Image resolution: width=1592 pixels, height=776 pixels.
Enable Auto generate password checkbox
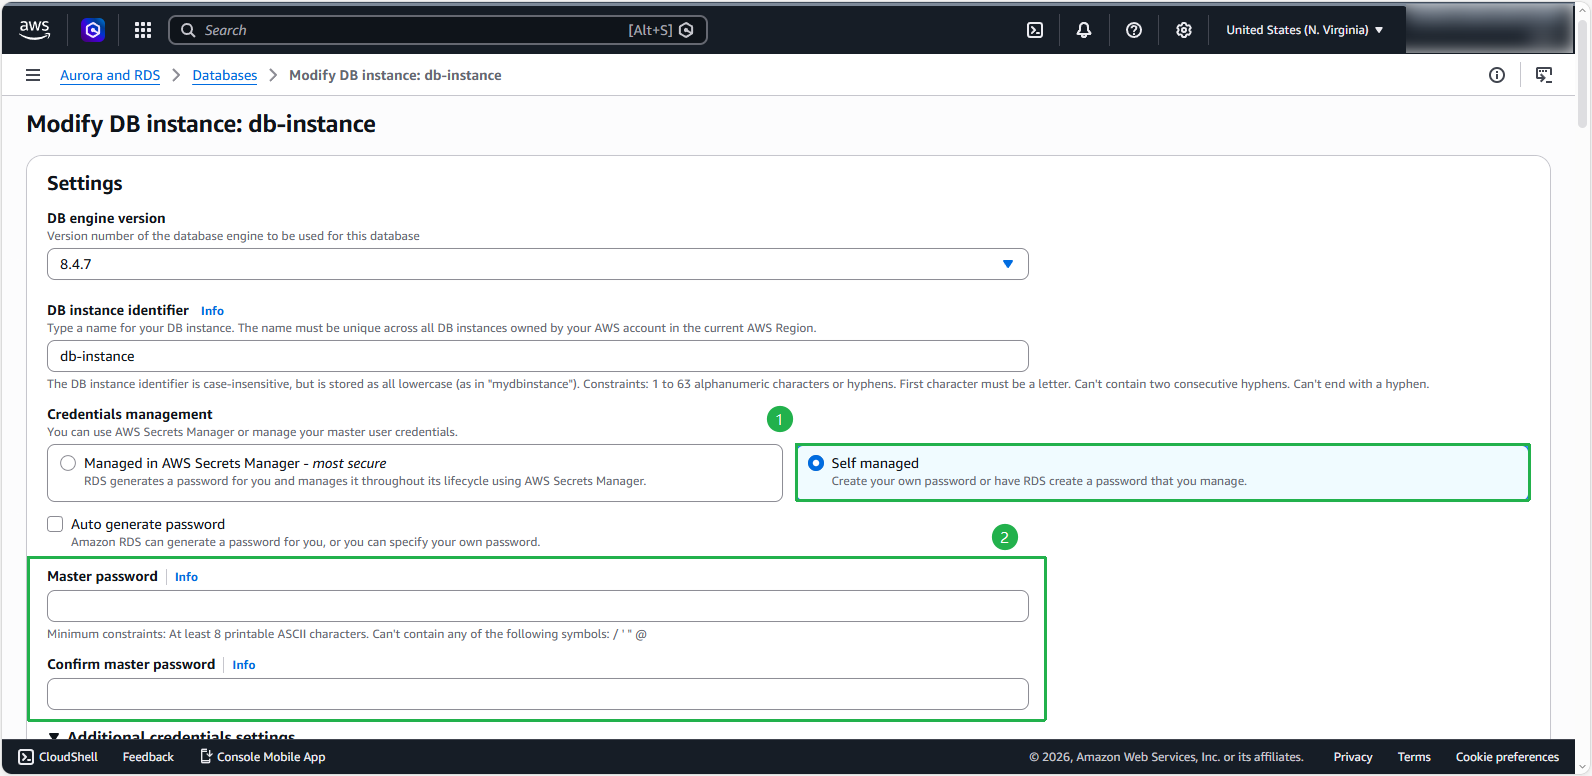(55, 524)
